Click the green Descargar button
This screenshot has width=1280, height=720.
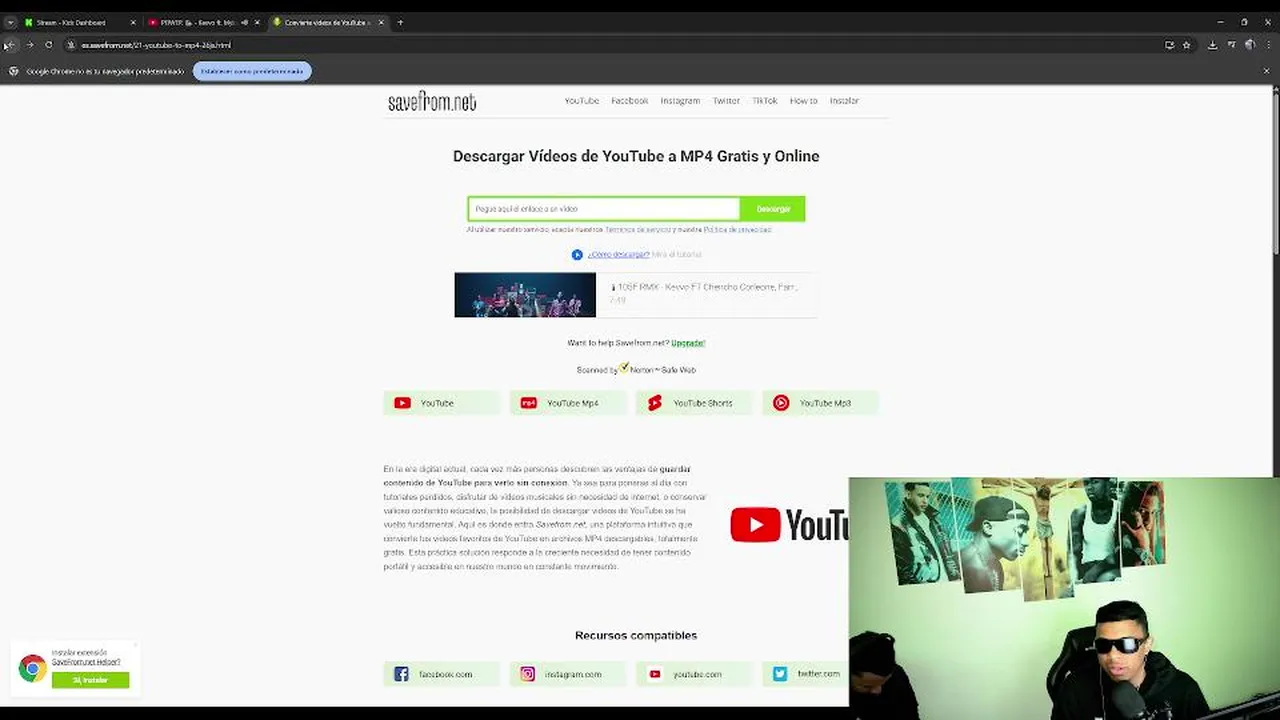(773, 209)
